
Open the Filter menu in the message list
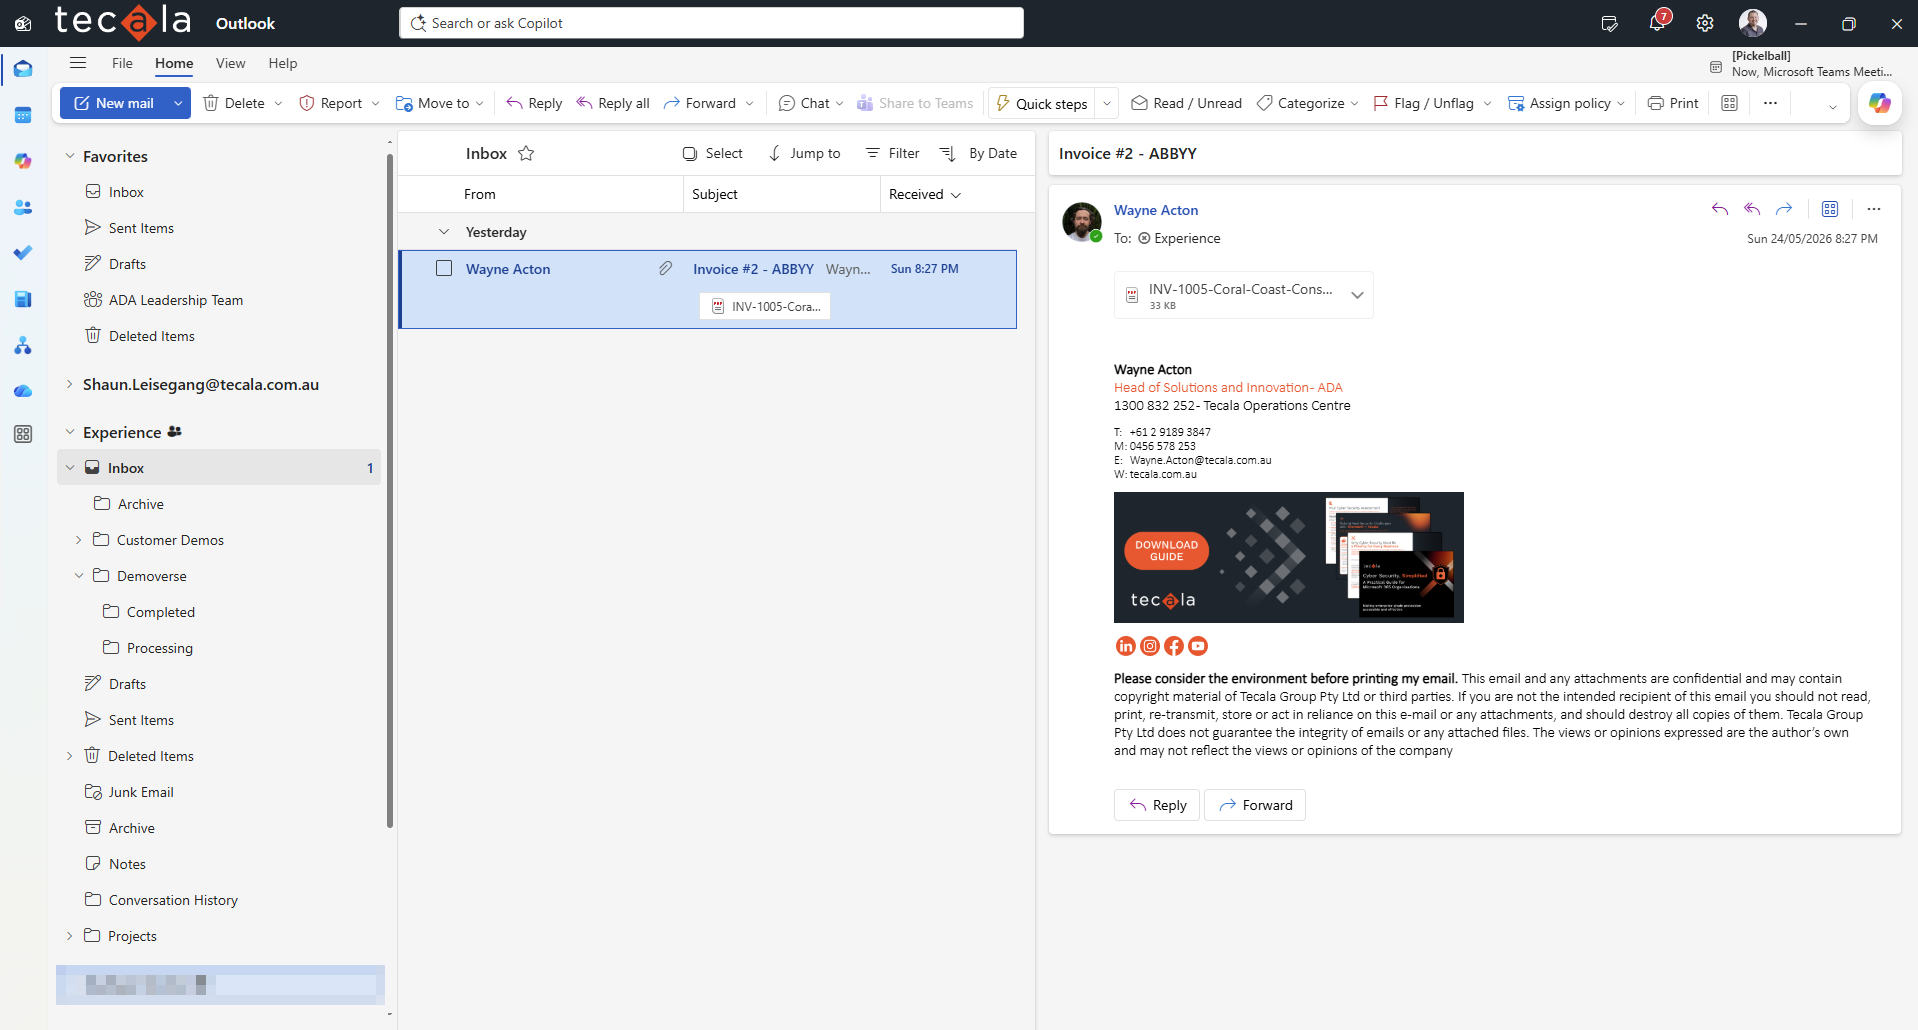pos(893,153)
